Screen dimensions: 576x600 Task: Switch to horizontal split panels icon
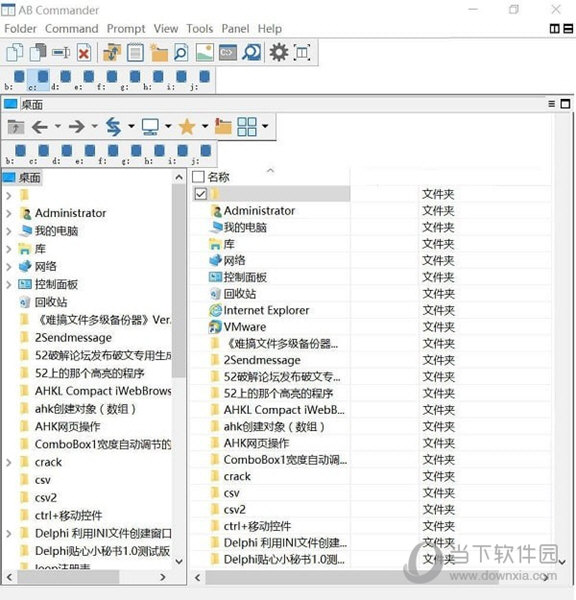(x=568, y=29)
